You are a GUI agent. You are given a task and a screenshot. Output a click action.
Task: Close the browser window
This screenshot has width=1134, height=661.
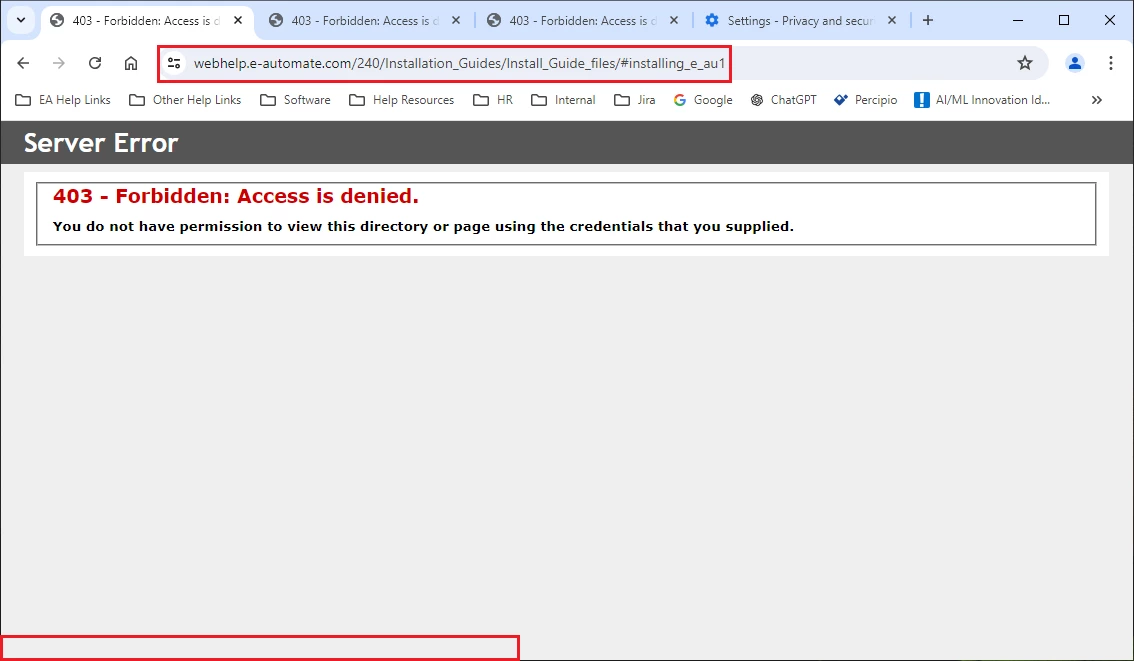point(1110,20)
